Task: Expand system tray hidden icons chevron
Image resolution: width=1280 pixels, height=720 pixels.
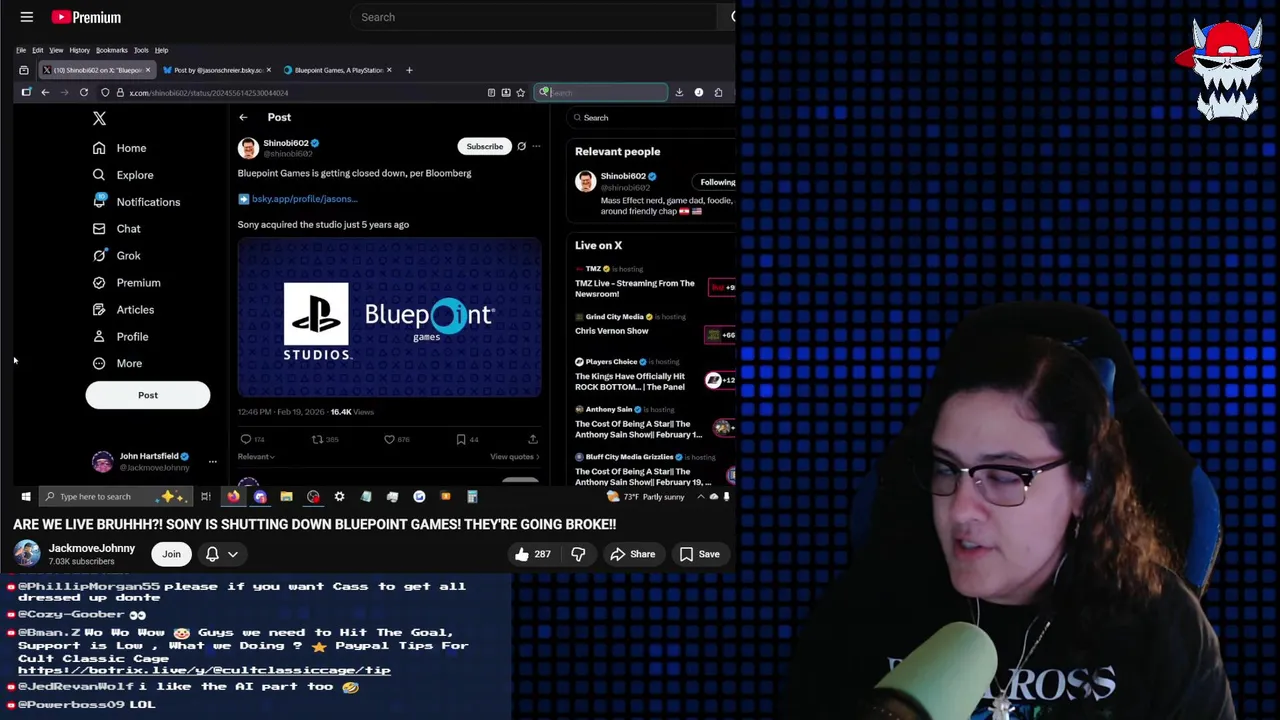Action: (700, 496)
